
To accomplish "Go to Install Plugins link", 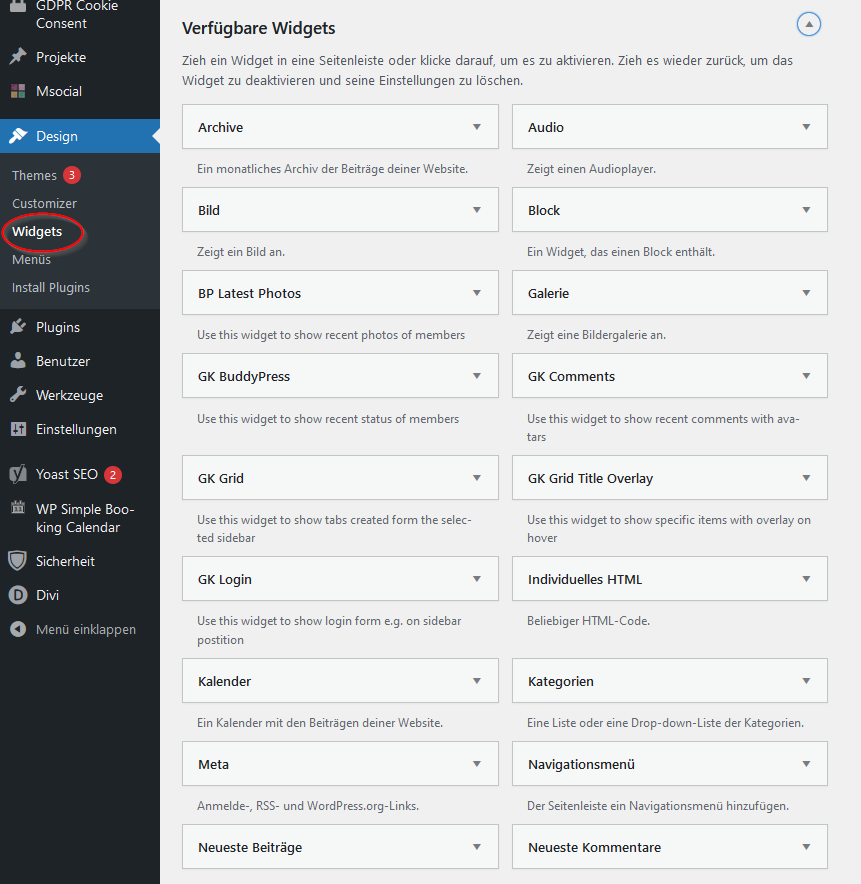I will tap(51, 287).
